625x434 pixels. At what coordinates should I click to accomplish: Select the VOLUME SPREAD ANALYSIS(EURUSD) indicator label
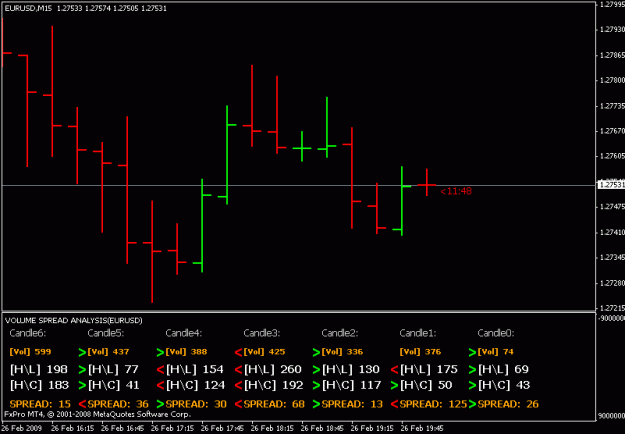pos(74,320)
